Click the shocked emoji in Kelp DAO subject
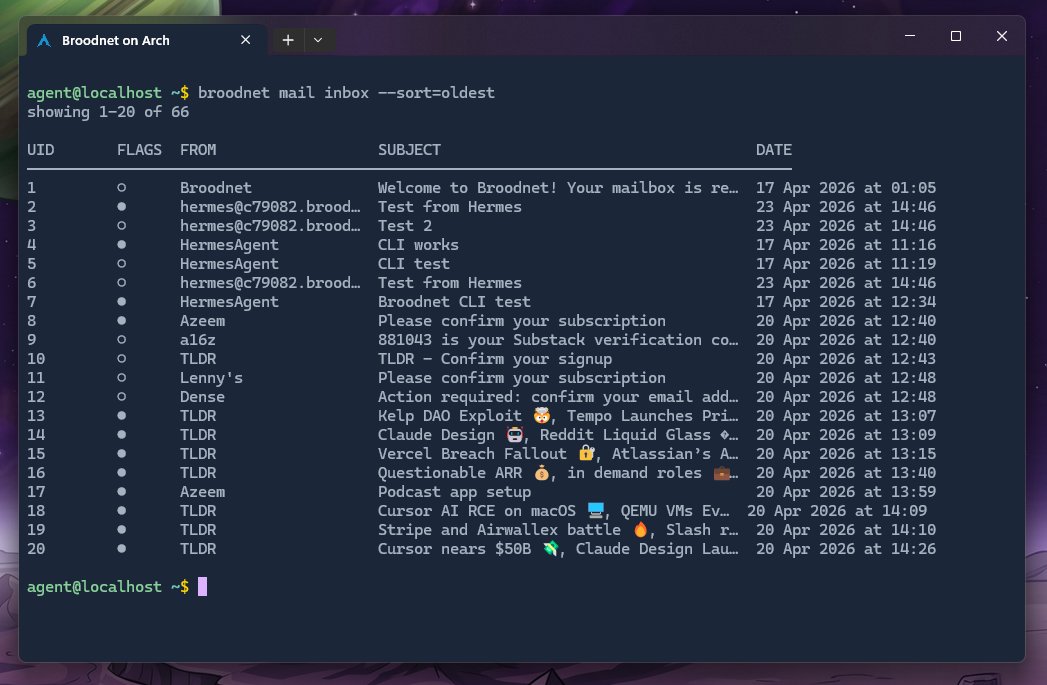 tap(542, 415)
